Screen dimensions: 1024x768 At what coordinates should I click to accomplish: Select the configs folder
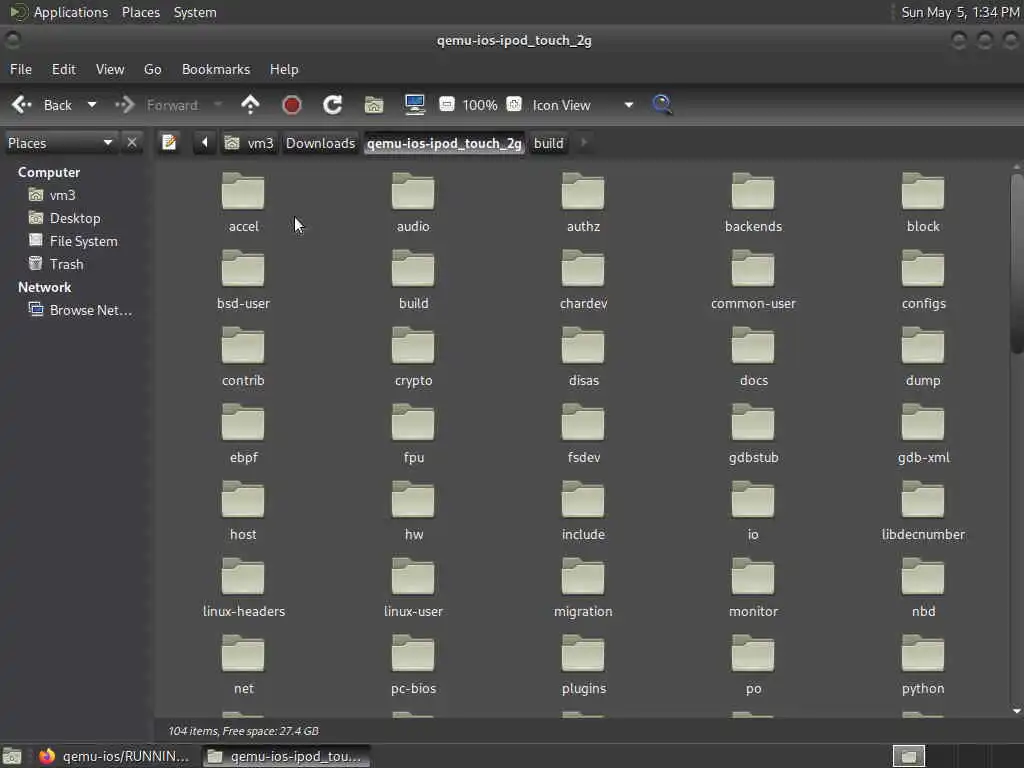[923, 280]
